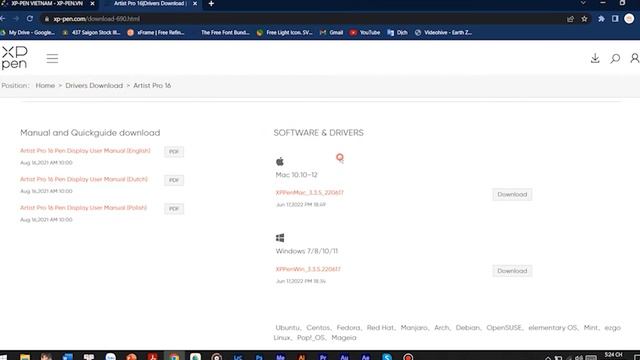Open the taskbar clock showing 5:24 CH

click(x=613, y=356)
